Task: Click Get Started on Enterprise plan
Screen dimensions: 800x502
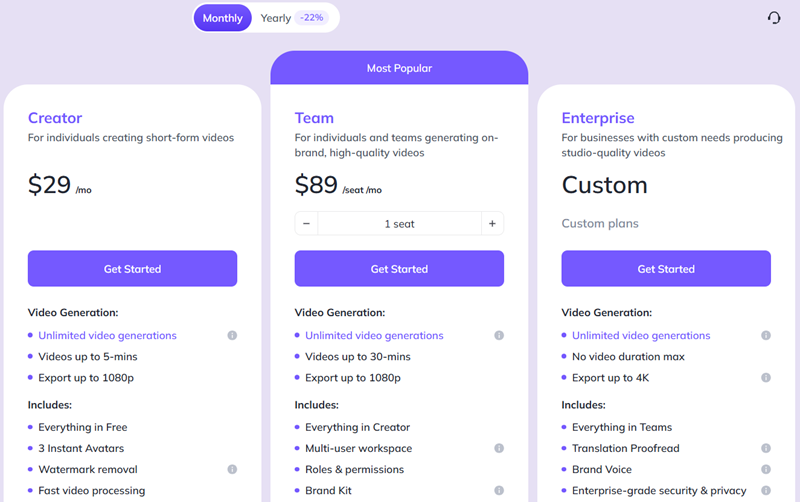Action: pyautogui.click(x=666, y=269)
